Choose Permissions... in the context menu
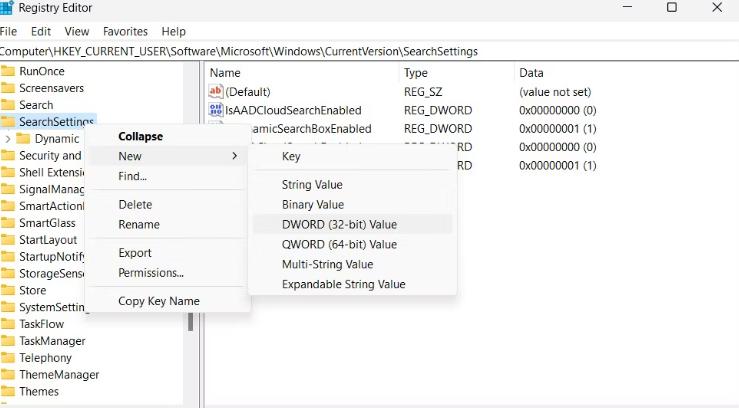Image resolution: width=739 pixels, height=408 pixels. (x=167, y=273)
